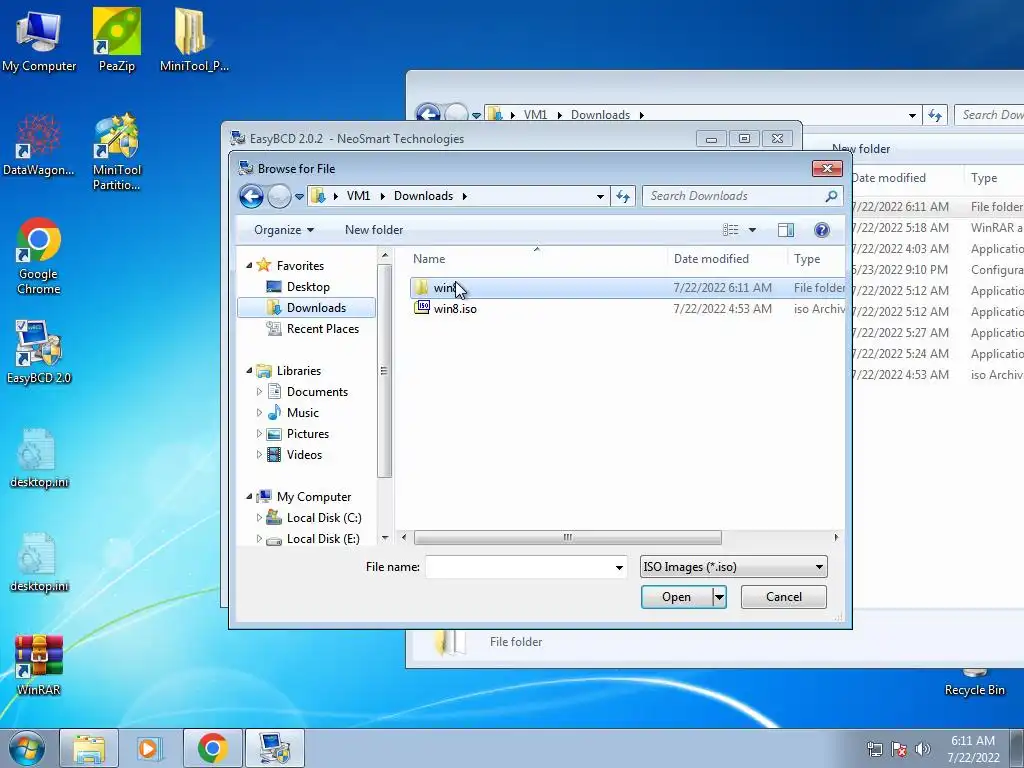
Task: Refresh the Downloads listing in Browse dialog
Action: pos(623,196)
